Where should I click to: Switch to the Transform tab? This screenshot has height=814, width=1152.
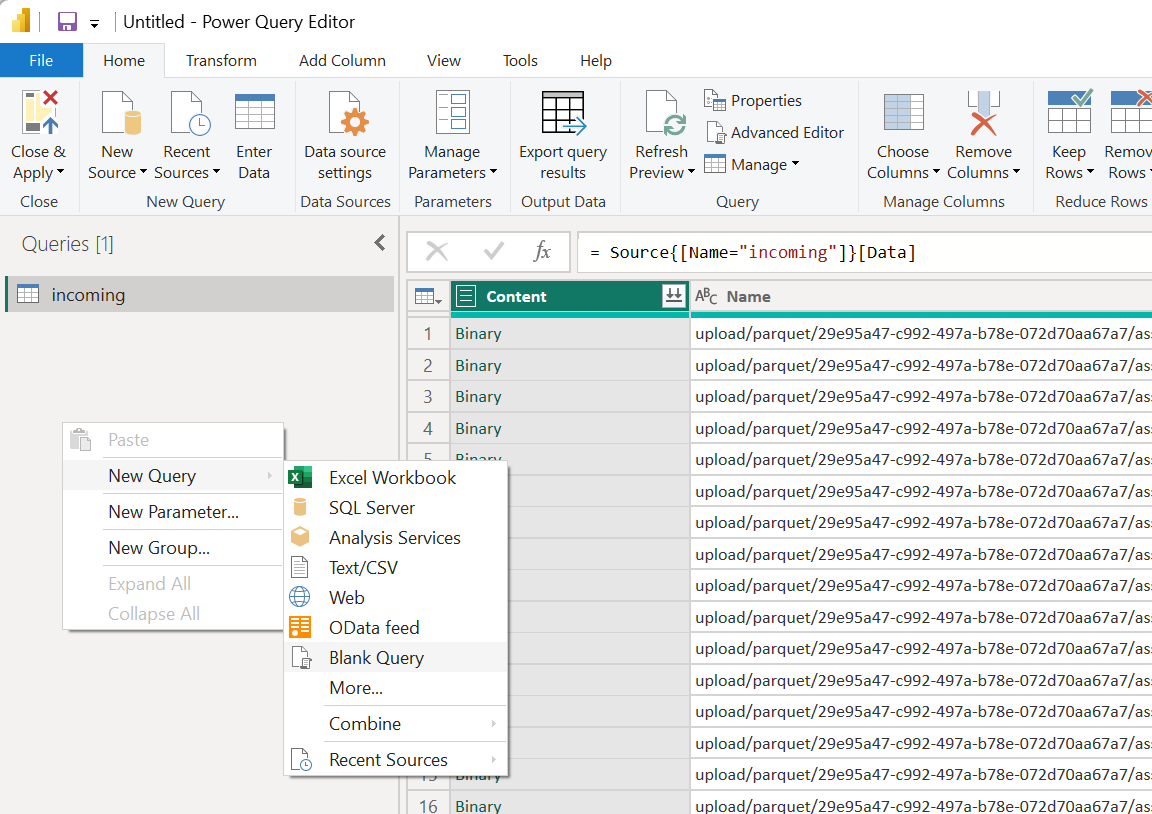click(221, 61)
